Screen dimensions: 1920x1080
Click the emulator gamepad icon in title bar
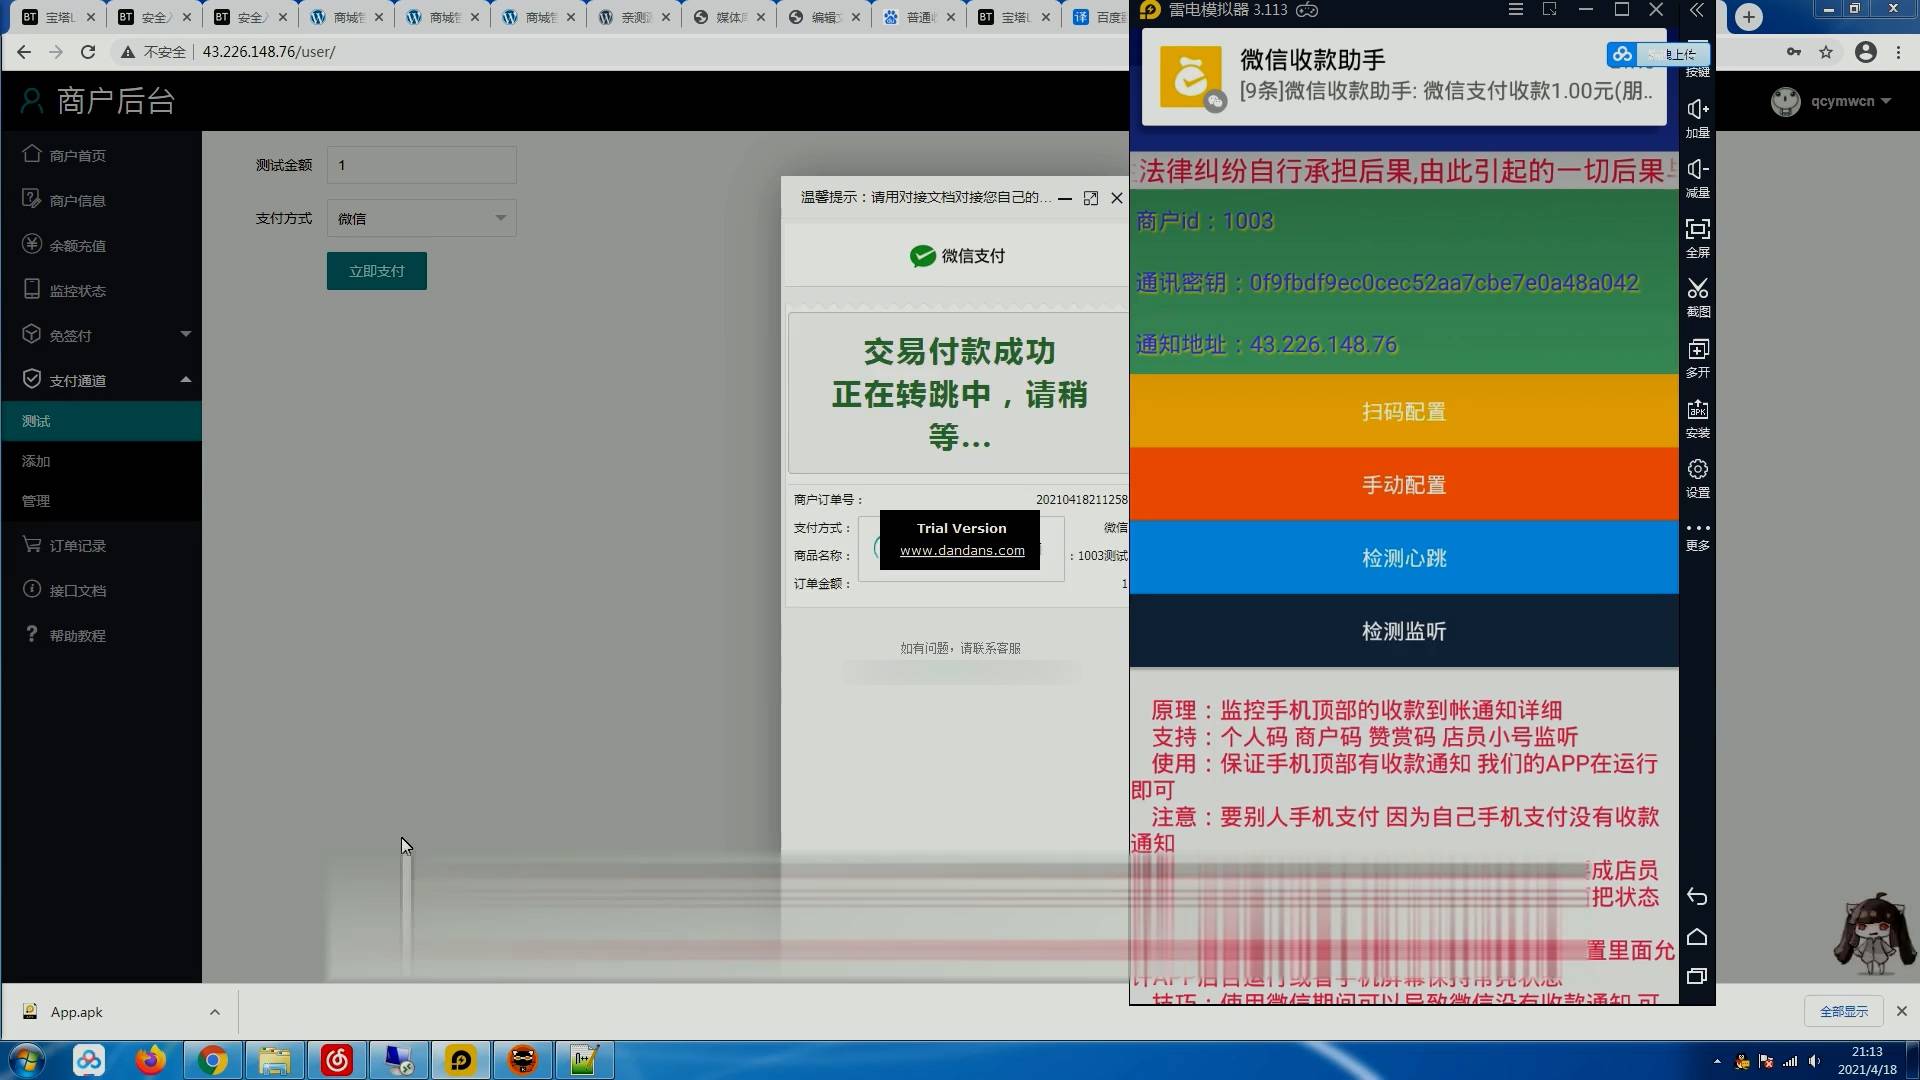click(x=1307, y=10)
